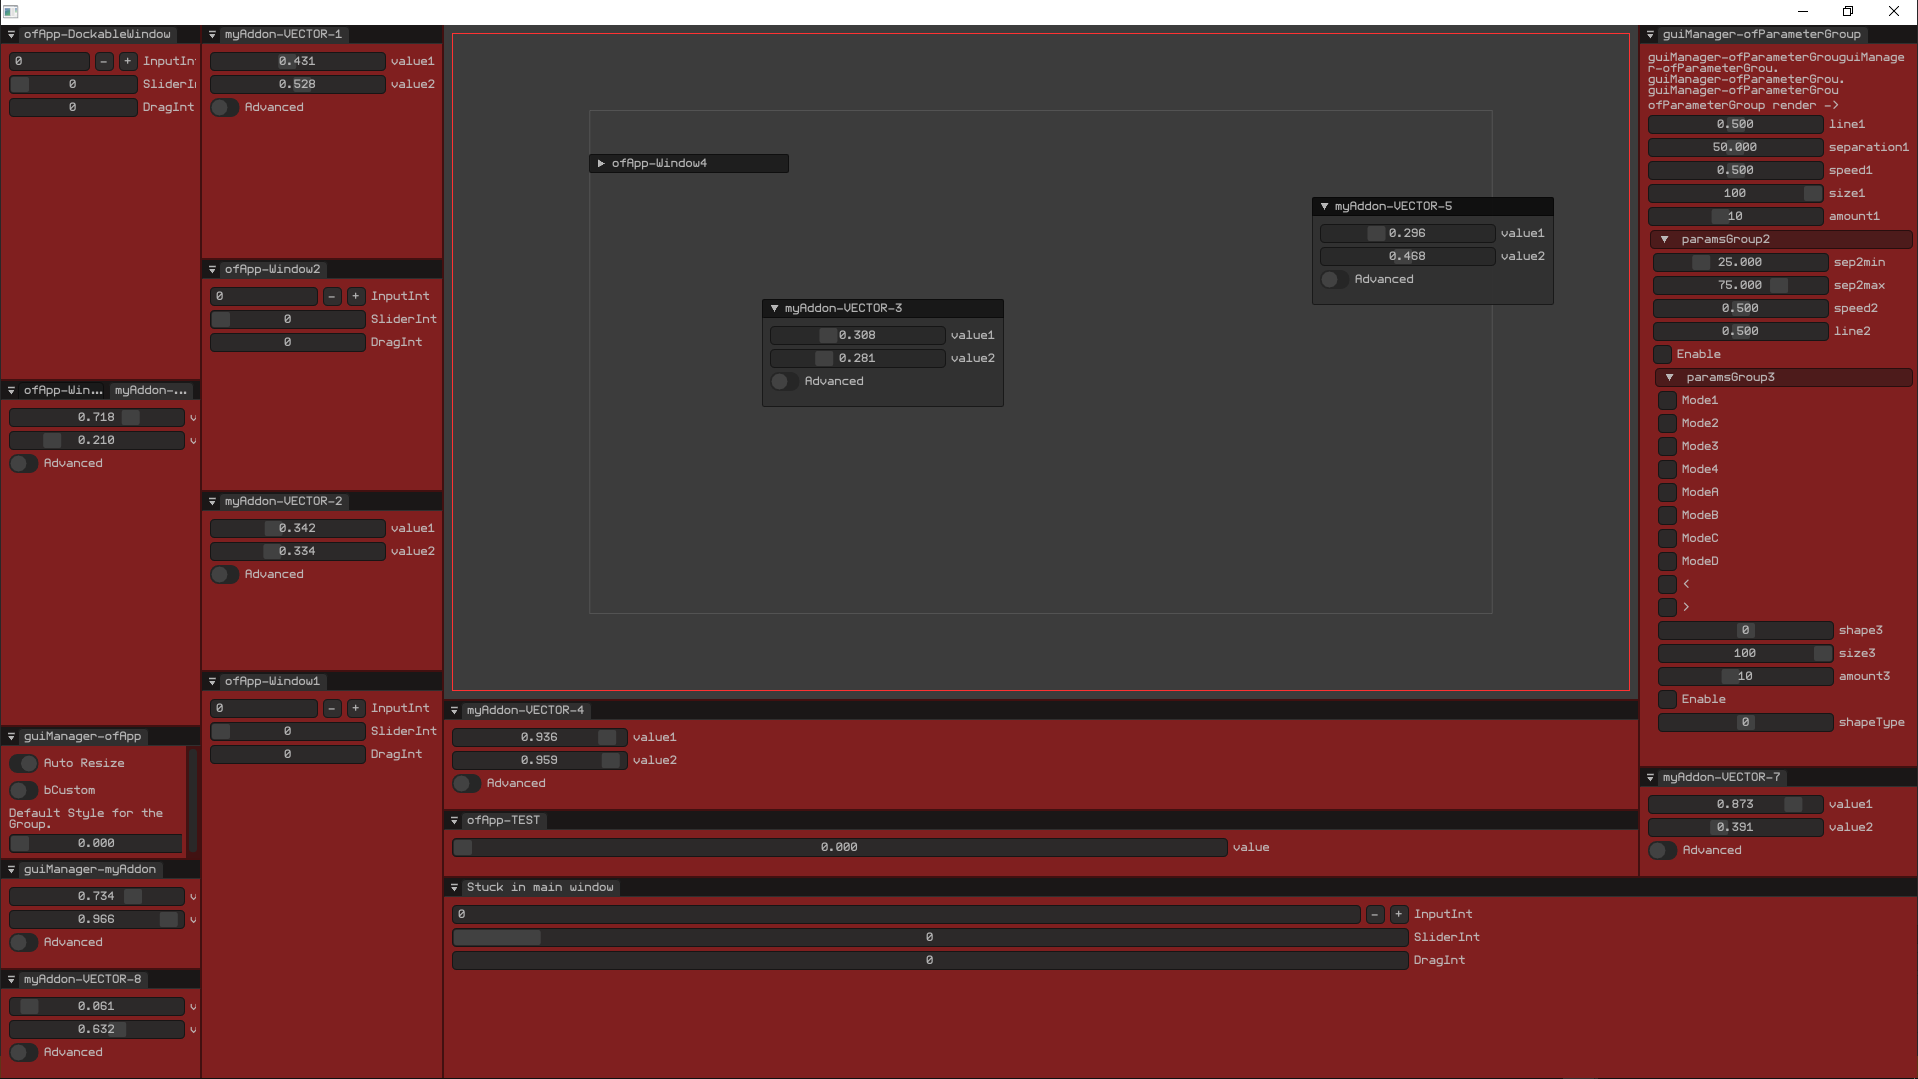Switch to myAddon-... tab
This screenshot has width=1918, height=1079.
150,390
